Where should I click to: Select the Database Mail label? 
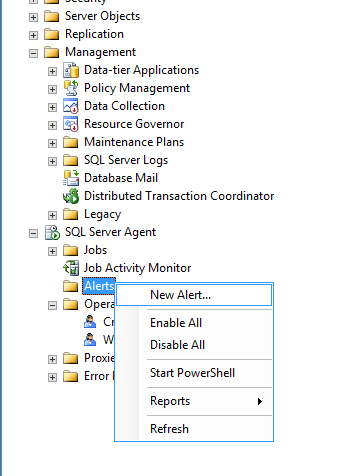pos(121,178)
